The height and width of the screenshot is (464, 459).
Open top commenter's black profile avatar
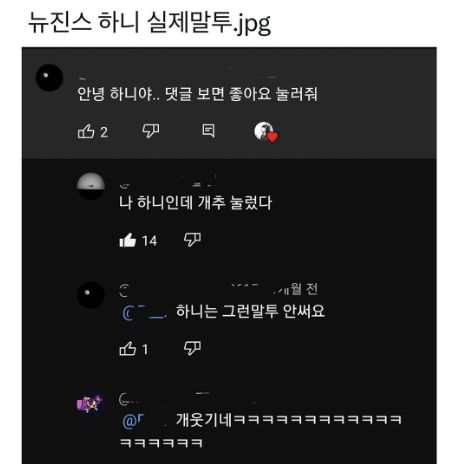[x=49, y=78]
